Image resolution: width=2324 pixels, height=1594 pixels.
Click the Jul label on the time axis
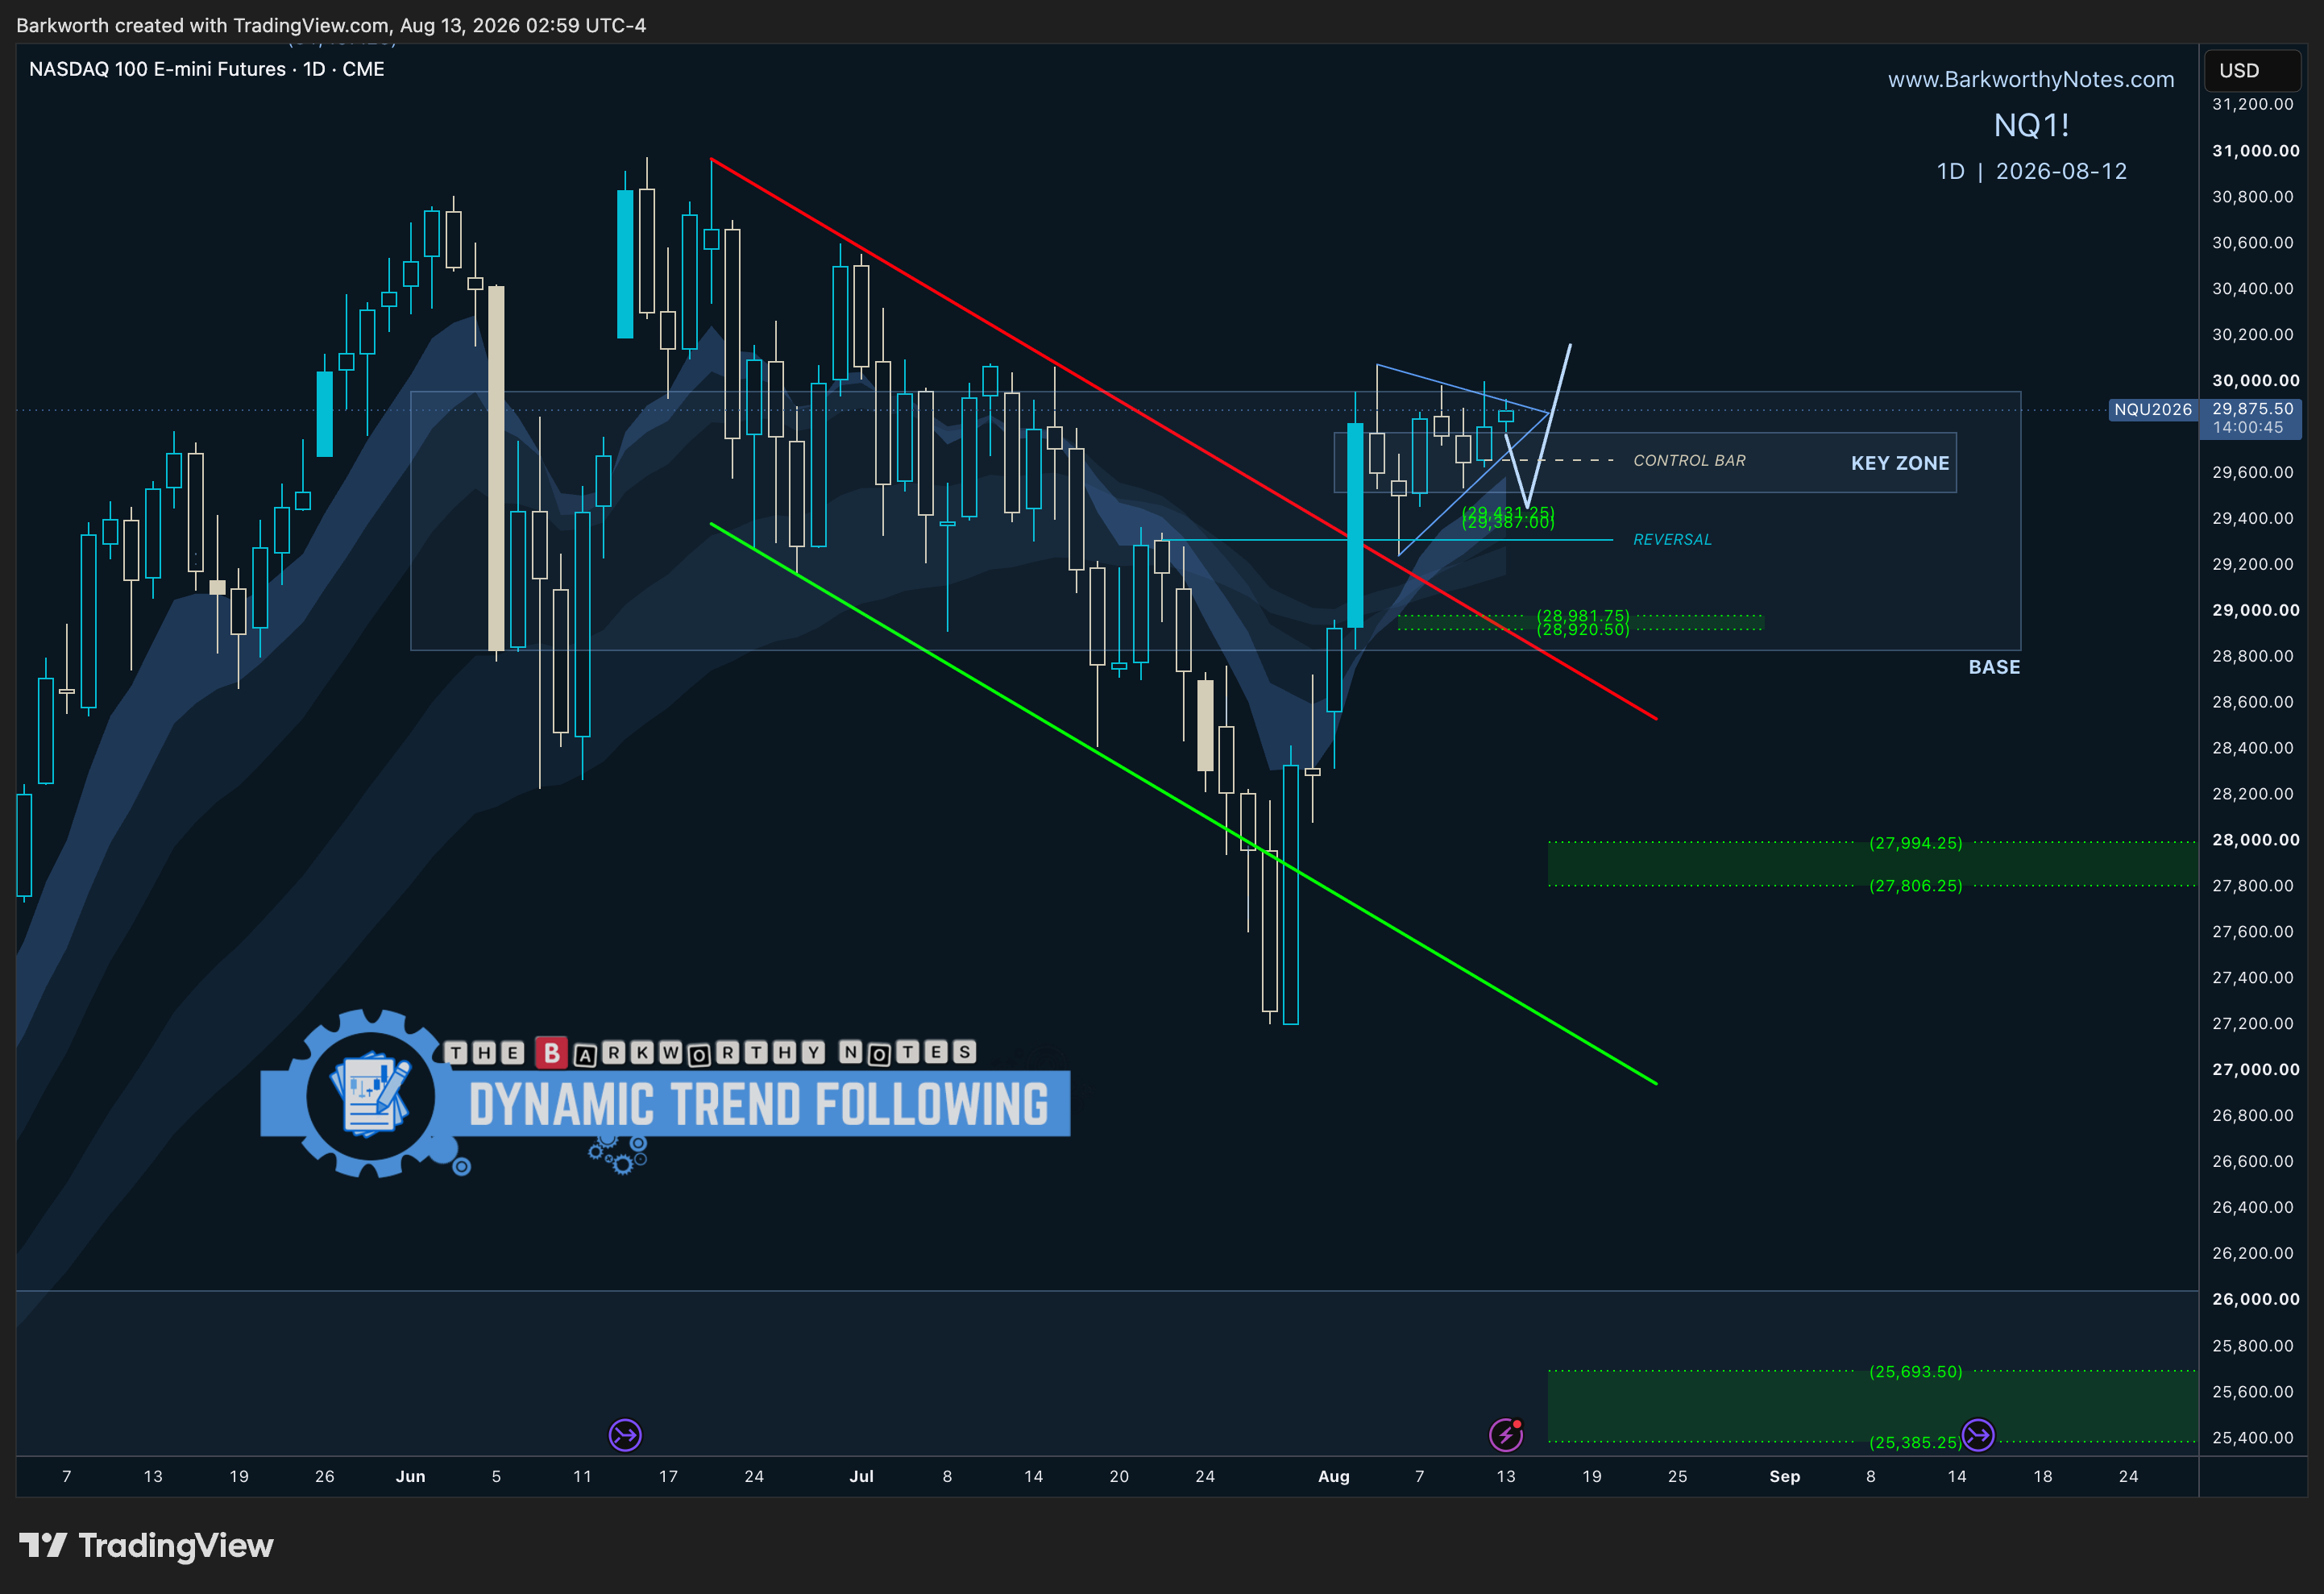861,1476
